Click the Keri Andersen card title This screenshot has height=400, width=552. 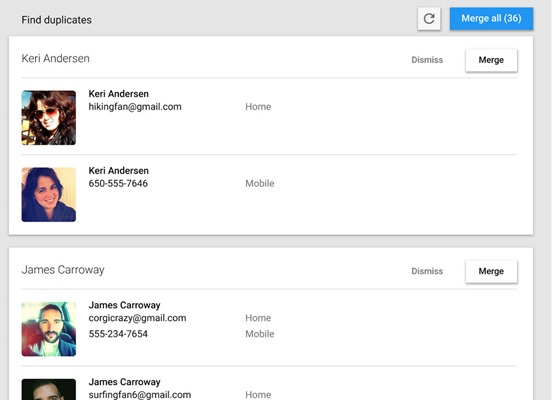tap(55, 58)
